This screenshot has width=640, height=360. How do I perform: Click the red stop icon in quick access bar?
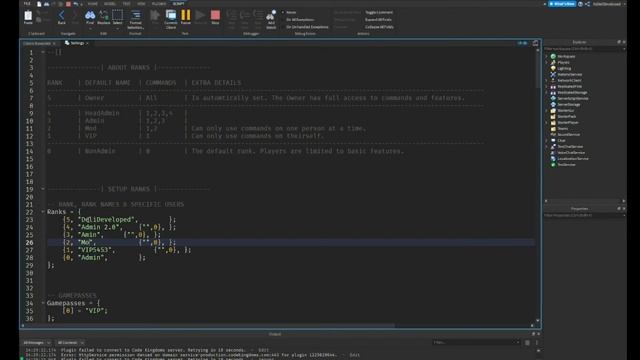pyautogui.click(x=68, y=4)
